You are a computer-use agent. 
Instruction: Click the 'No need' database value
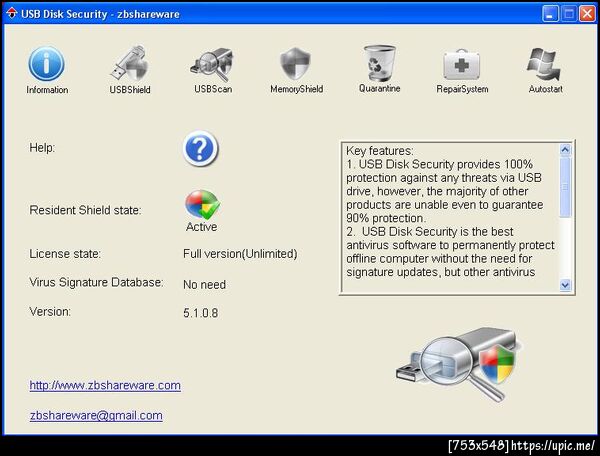(x=204, y=285)
